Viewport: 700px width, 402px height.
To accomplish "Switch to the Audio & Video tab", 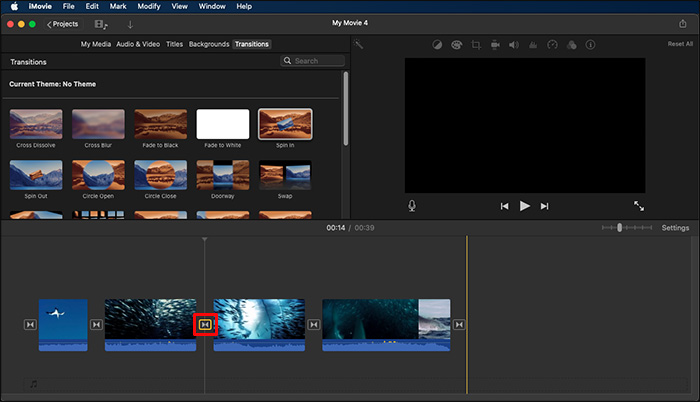I will pos(139,44).
